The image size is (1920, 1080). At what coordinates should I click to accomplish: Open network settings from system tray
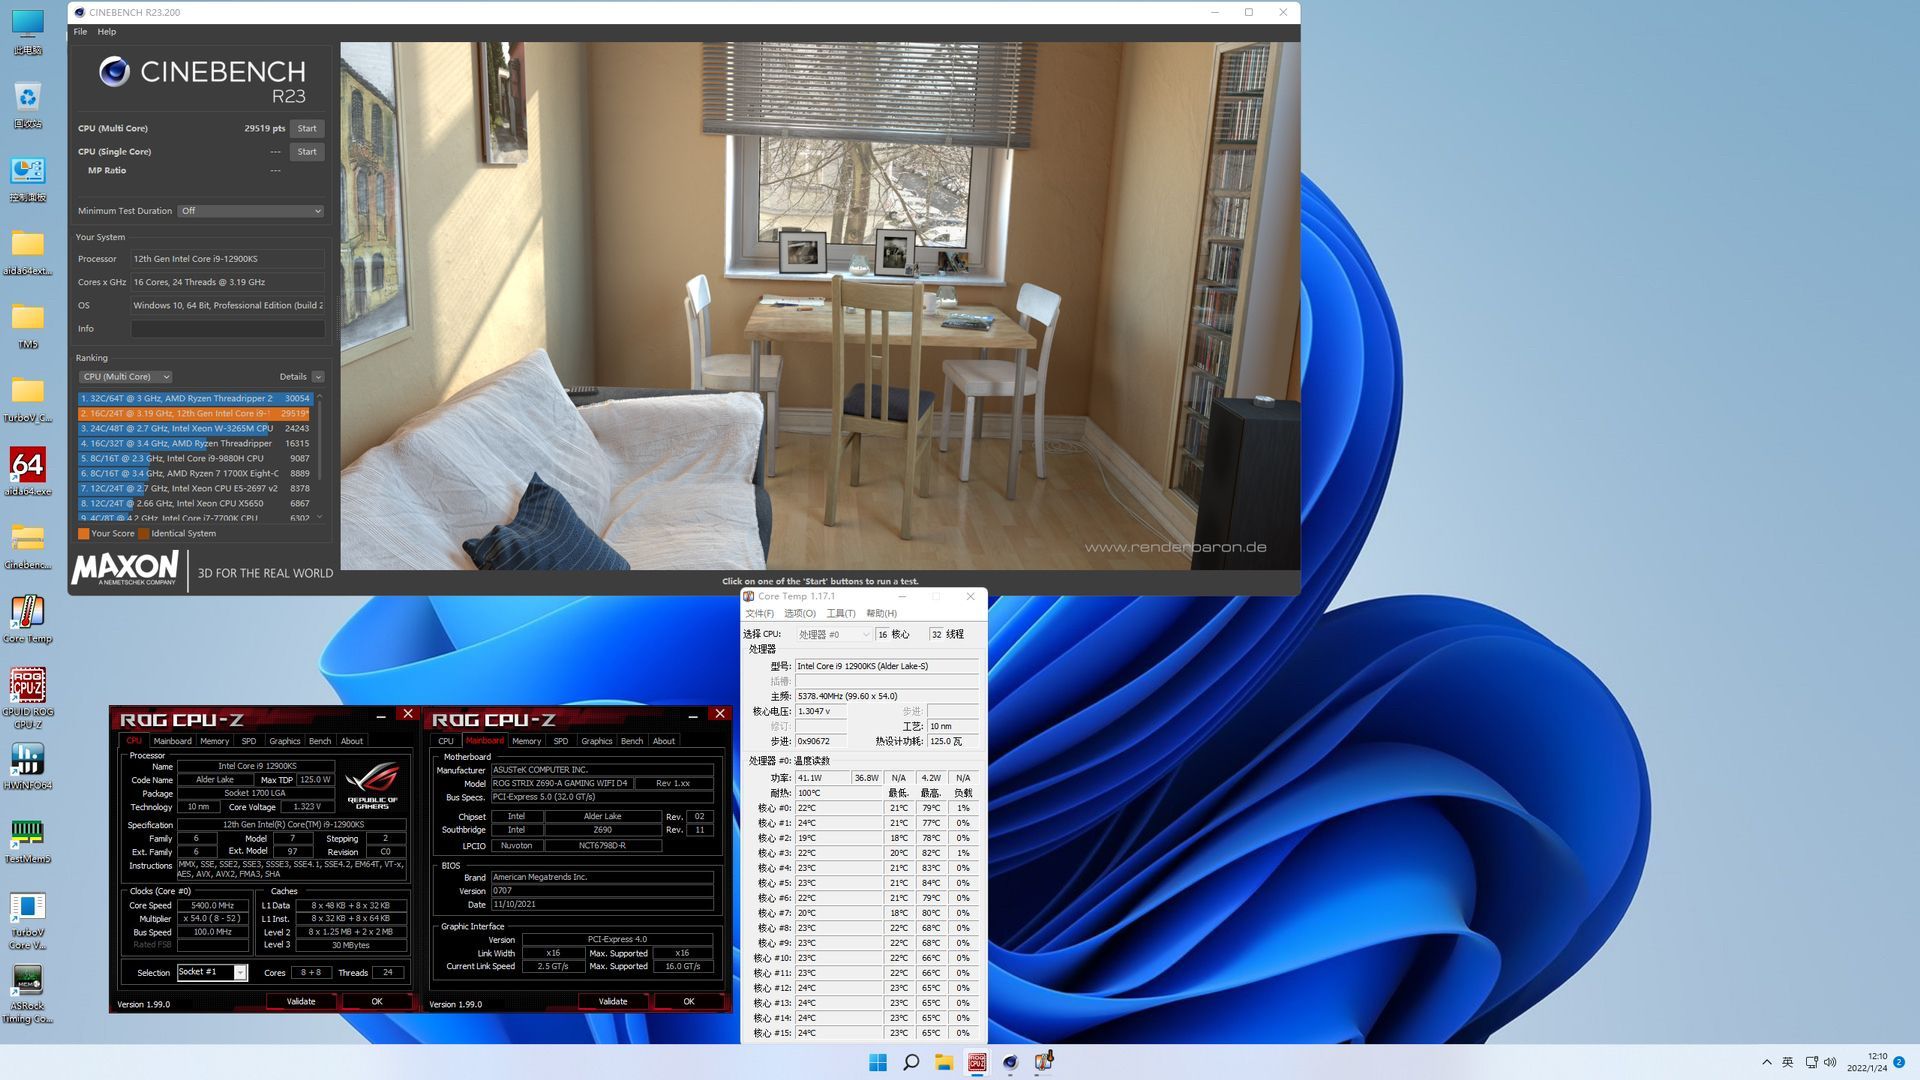click(1811, 1062)
